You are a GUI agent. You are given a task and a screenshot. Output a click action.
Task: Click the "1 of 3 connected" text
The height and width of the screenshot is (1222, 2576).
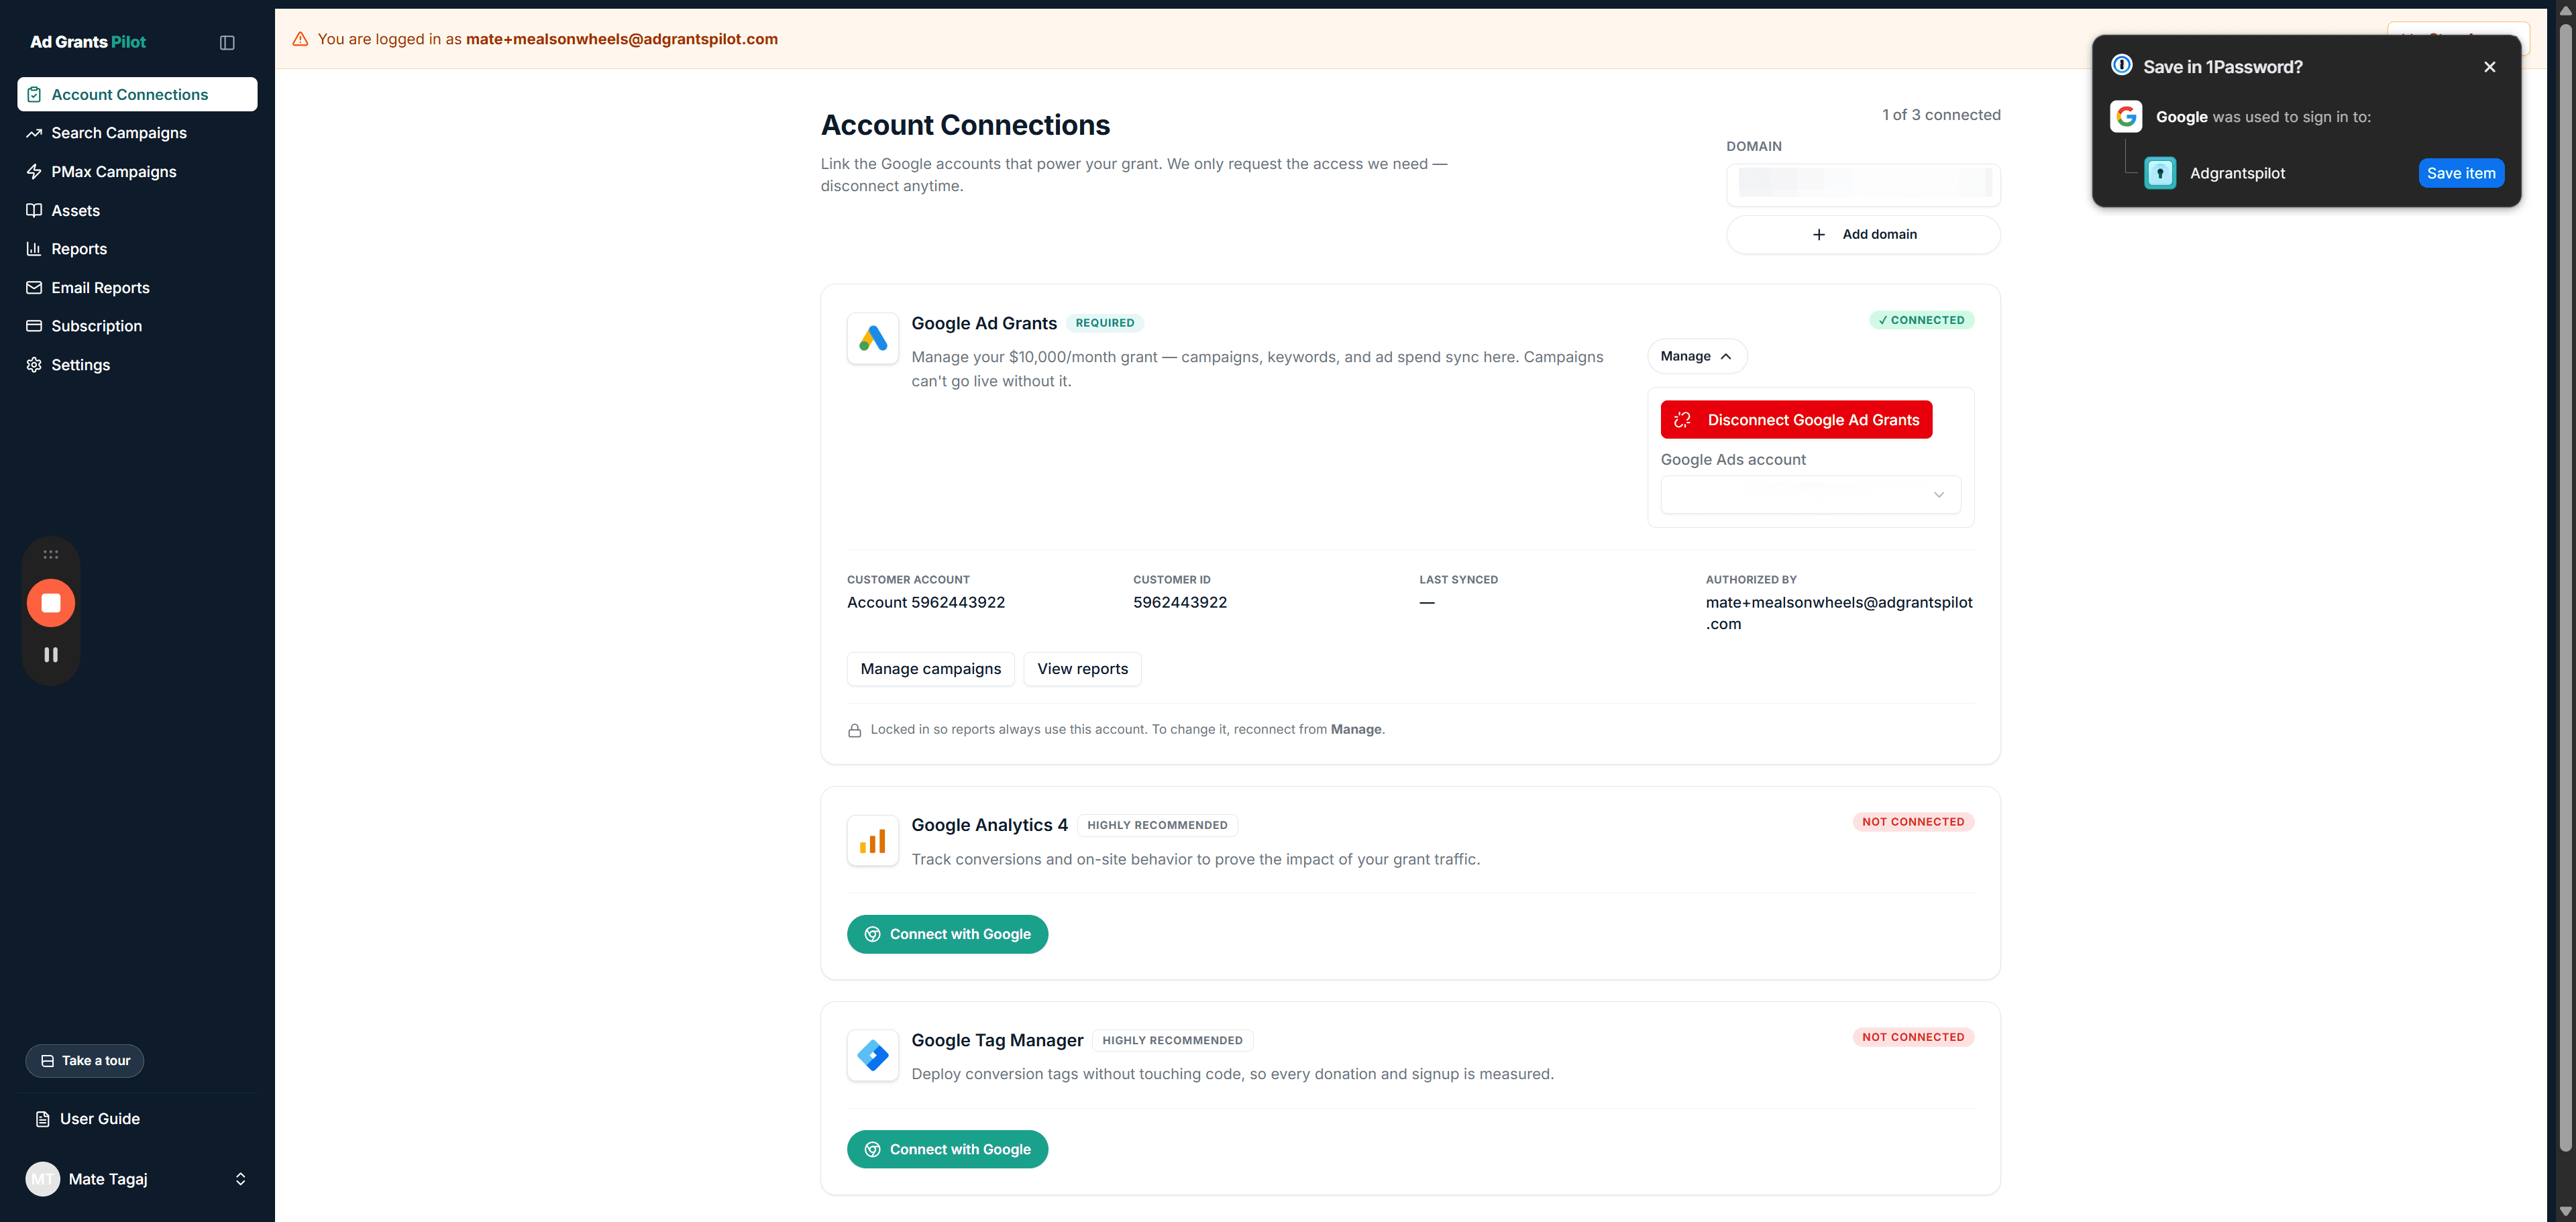click(1941, 115)
